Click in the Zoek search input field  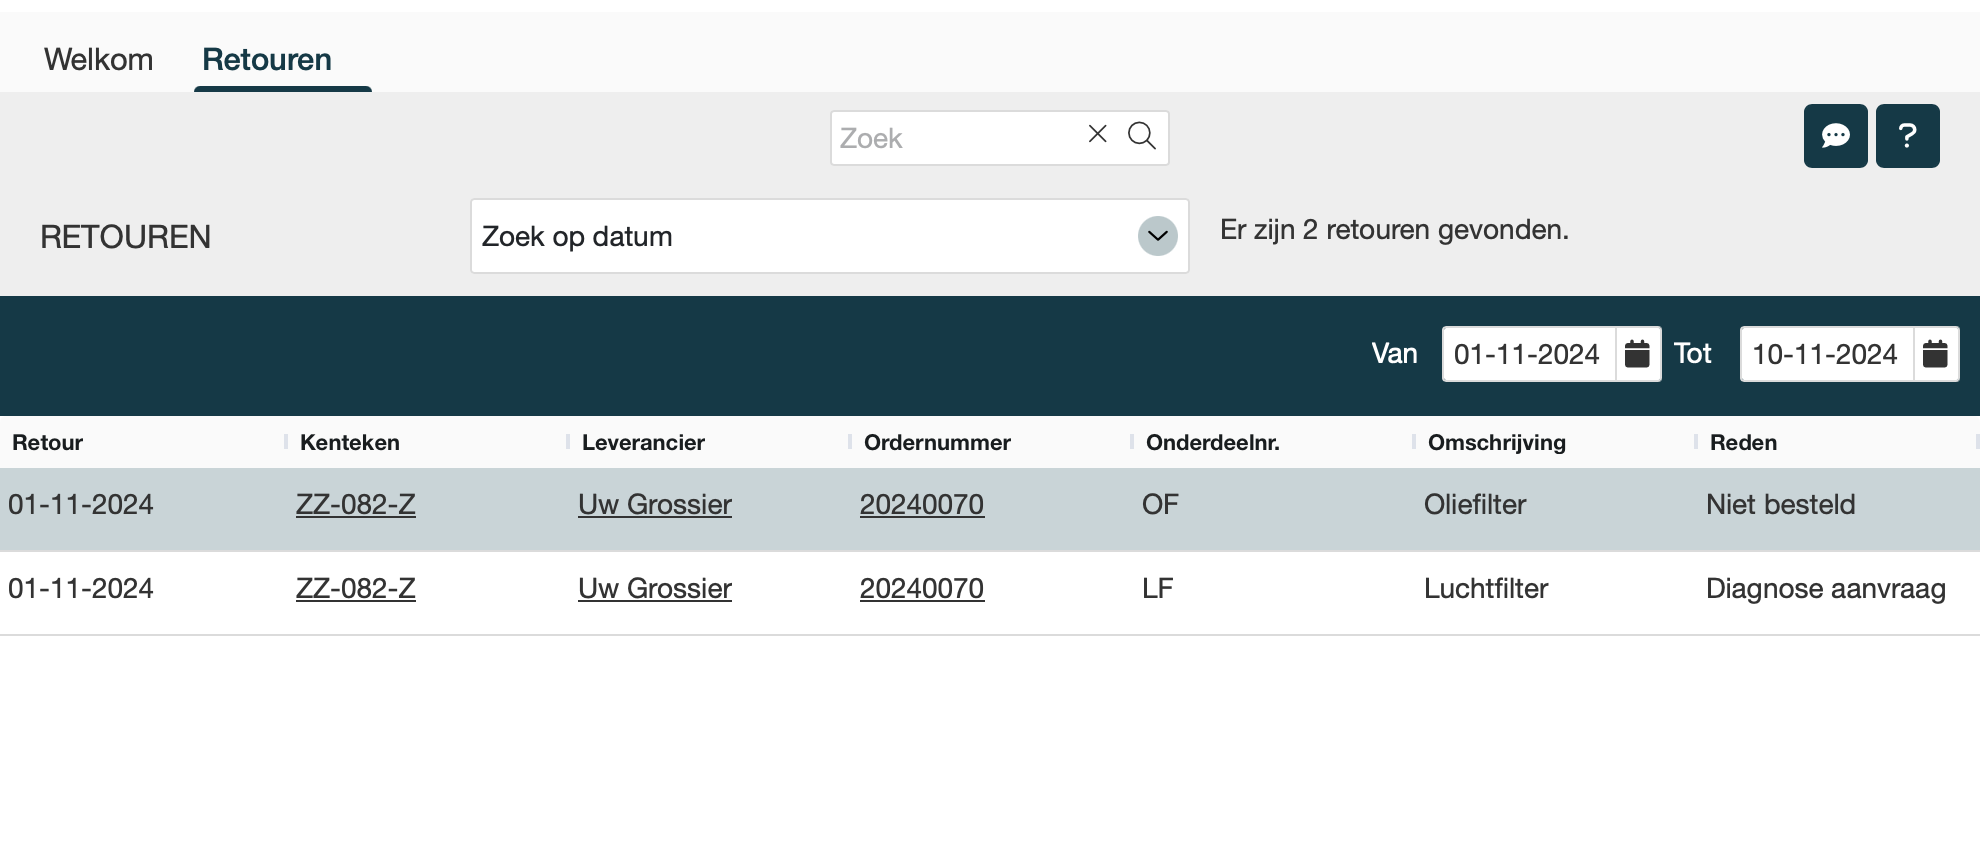tap(955, 138)
